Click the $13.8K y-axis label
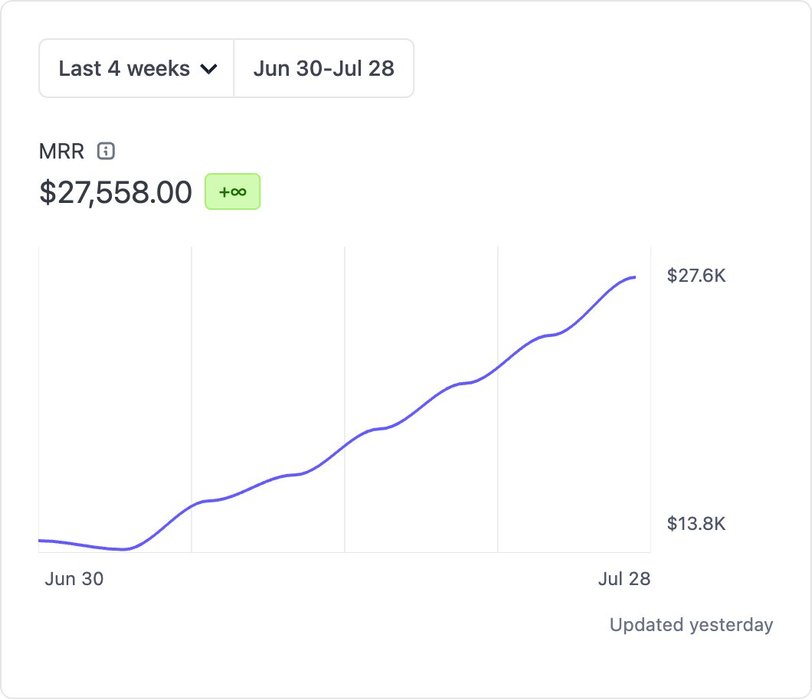Image resolution: width=812 pixels, height=700 pixels. pos(696,523)
